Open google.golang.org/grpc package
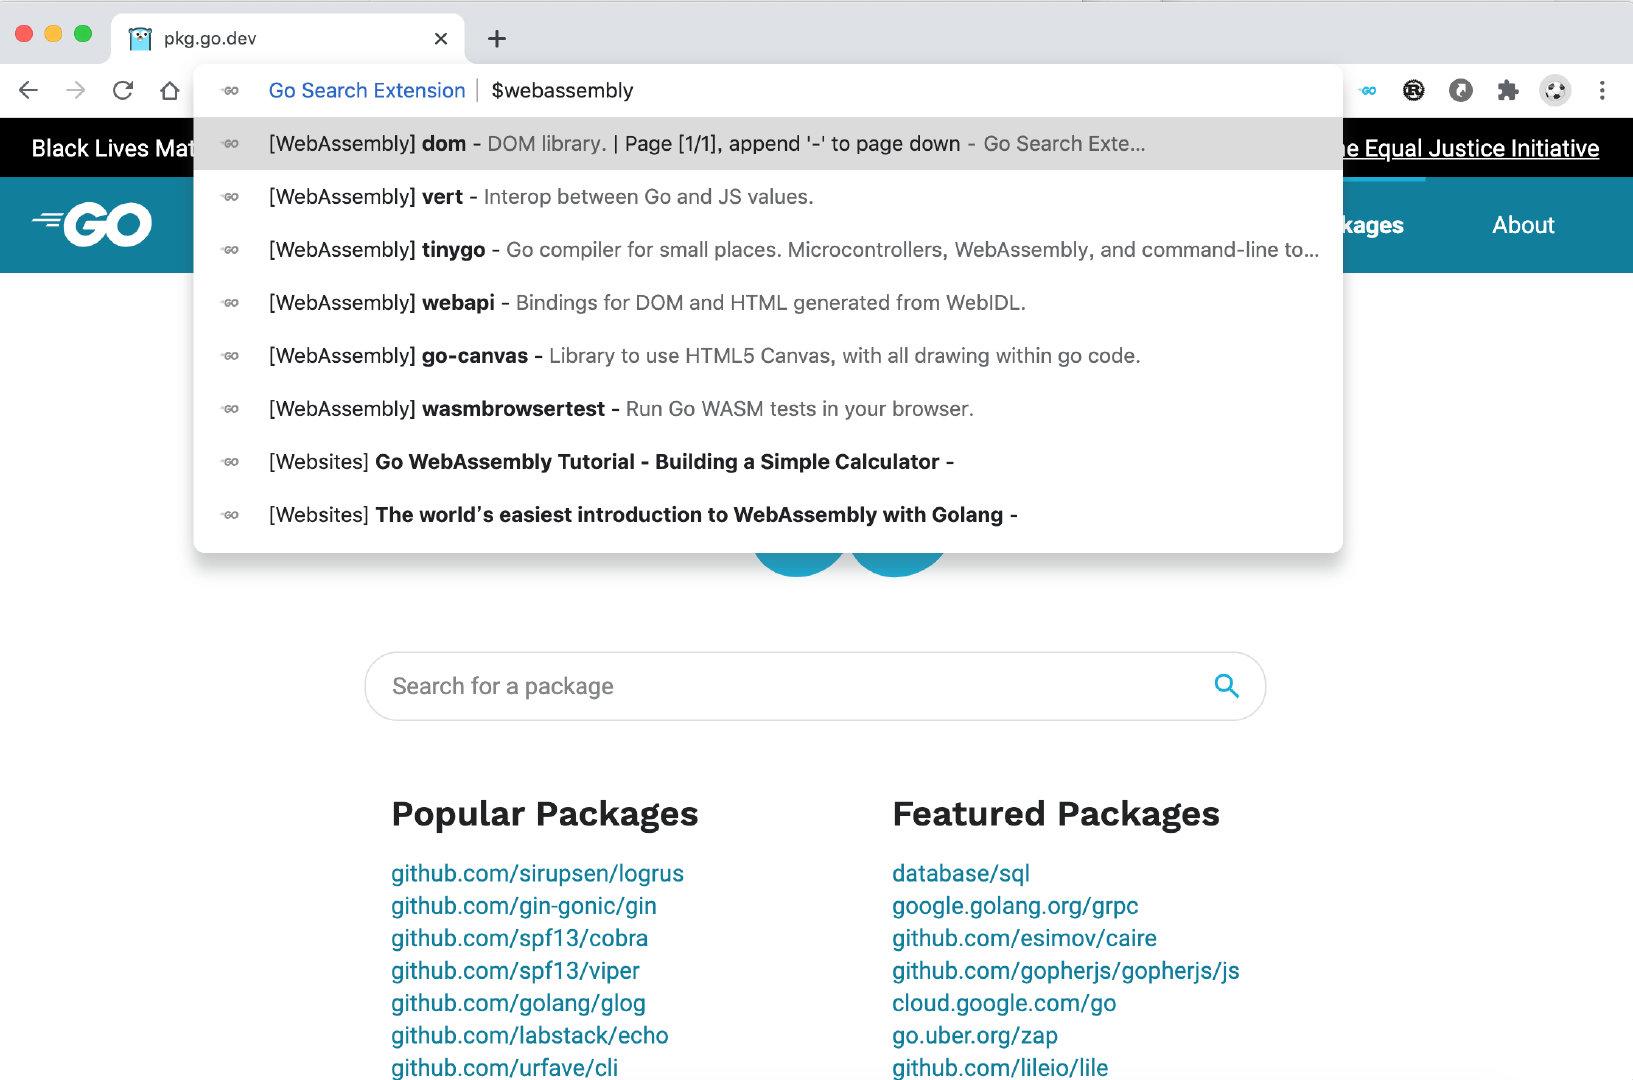Screen dimensions: 1633x1080 coord(1015,906)
